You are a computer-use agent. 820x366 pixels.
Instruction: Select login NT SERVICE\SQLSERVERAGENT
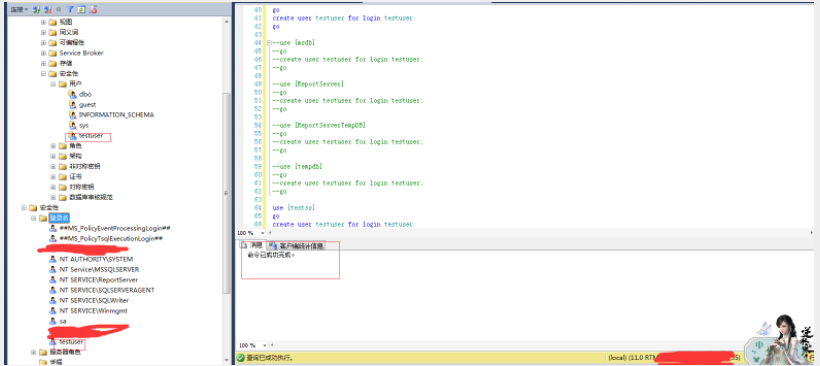(x=107, y=290)
